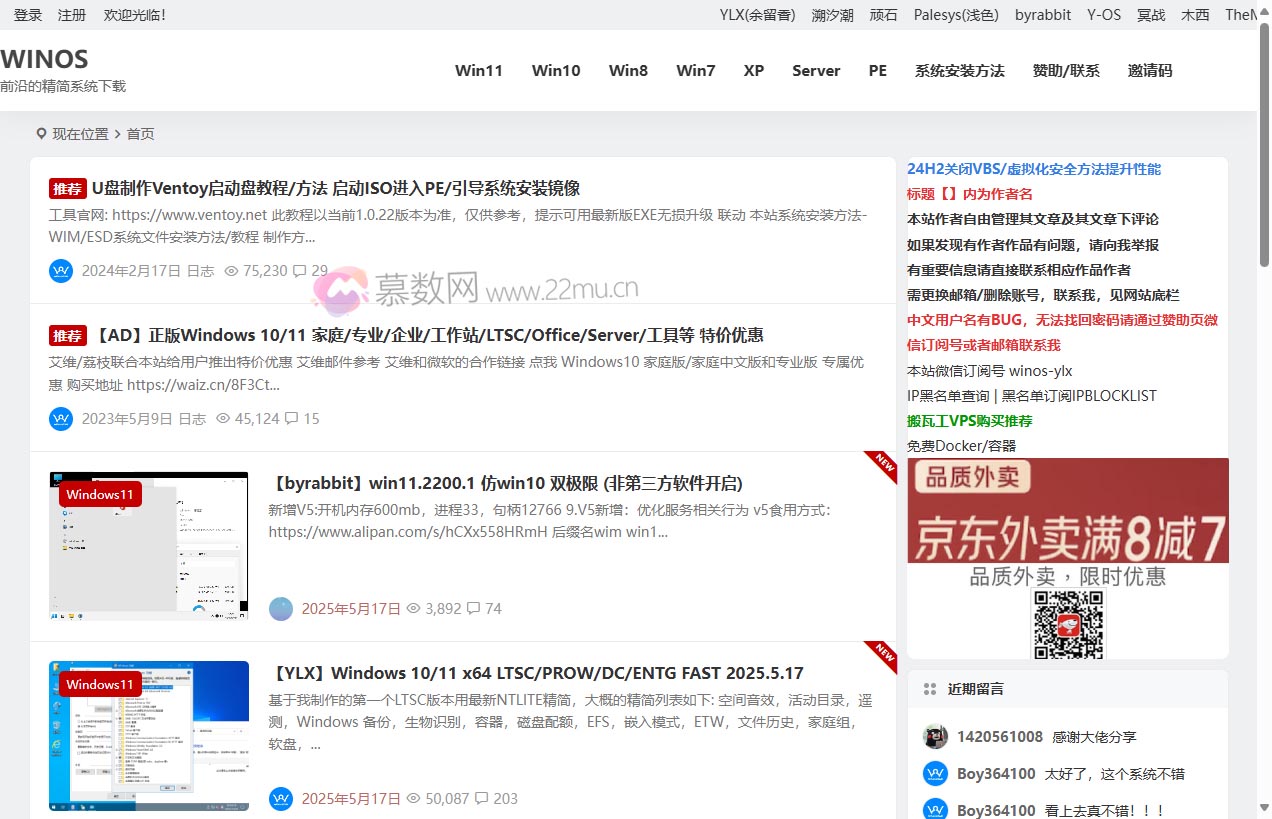
Task: Click avatar of commenter 1420561008
Action: [935, 737]
